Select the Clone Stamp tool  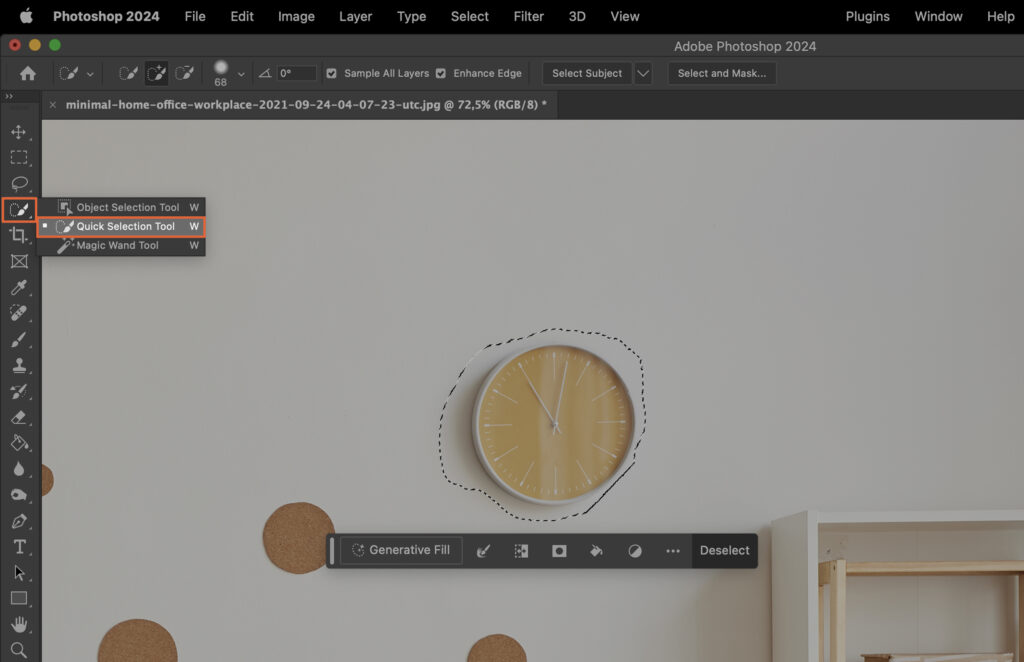tap(20, 365)
